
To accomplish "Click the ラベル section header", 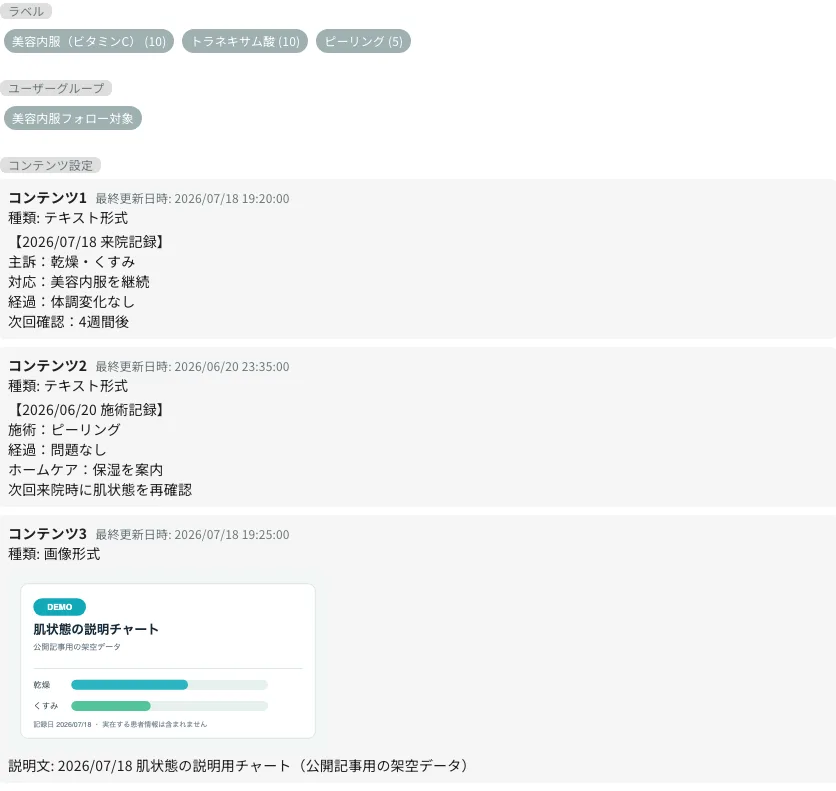I will click(26, 11).
